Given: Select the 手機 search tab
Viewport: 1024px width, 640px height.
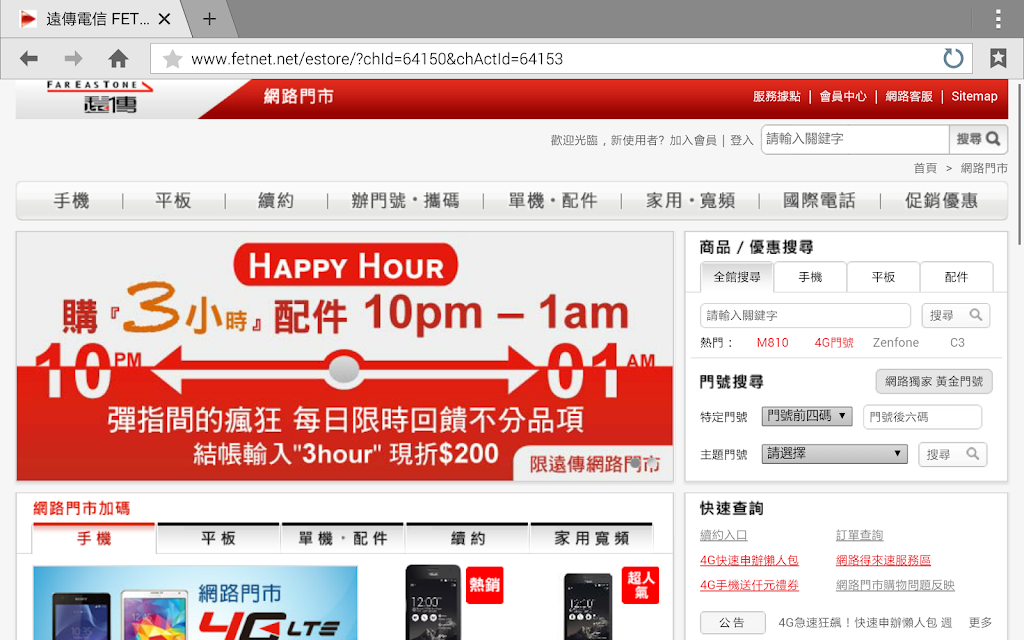Looking at the screenshot, I should 810,277.
